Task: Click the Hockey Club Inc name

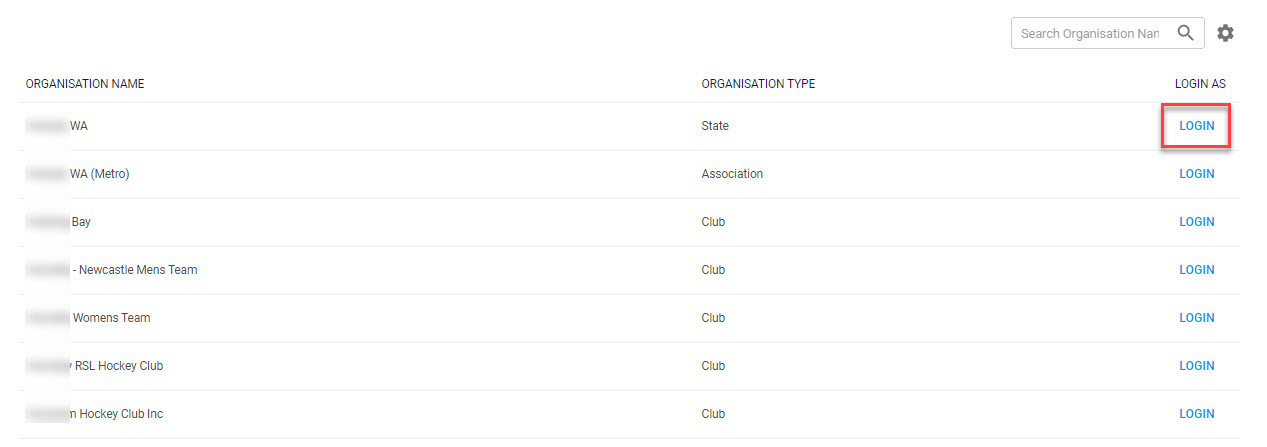Action: [114, 414]
